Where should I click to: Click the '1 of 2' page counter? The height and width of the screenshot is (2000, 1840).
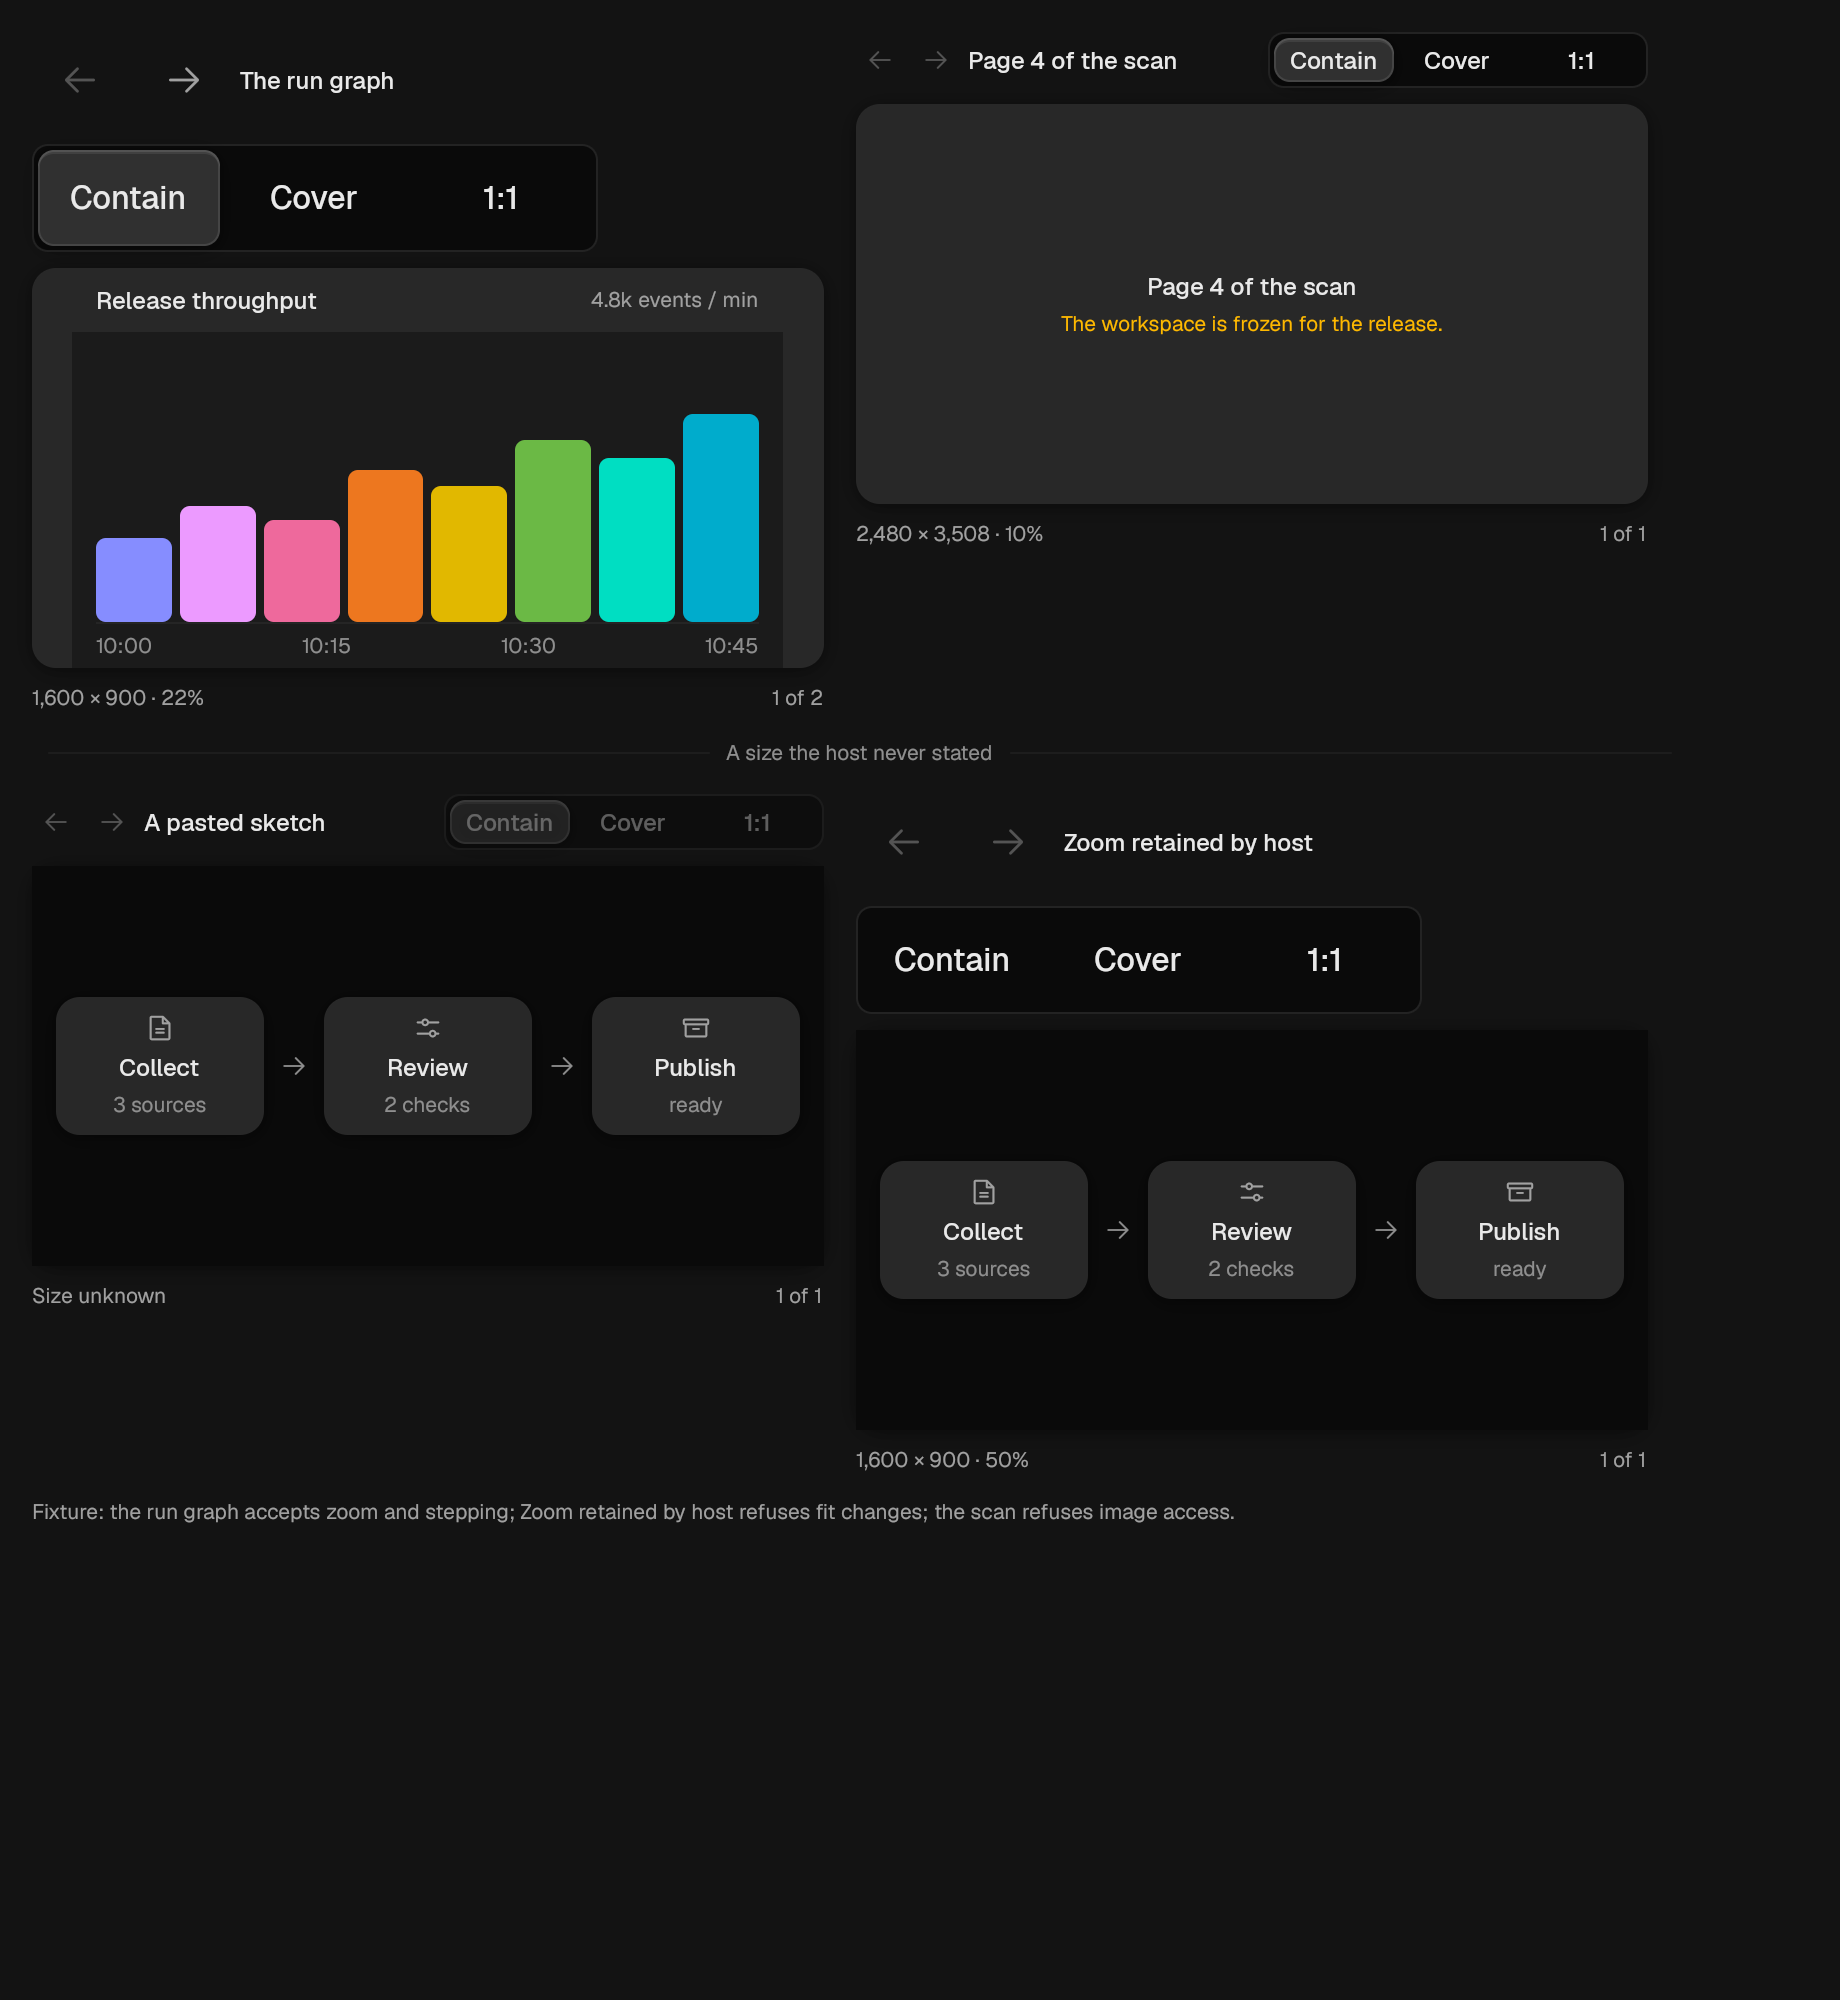coord(797,698)
